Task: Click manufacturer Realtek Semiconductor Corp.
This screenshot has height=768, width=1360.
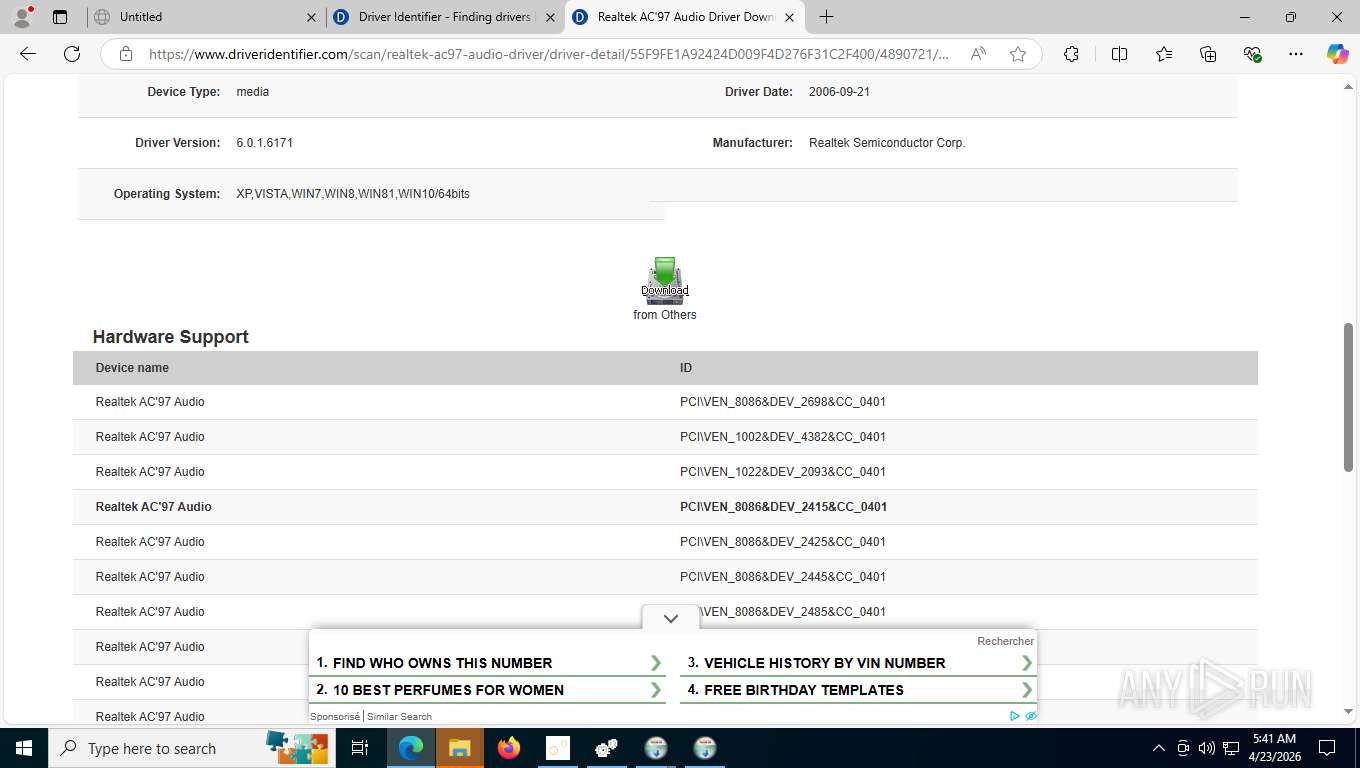Action: click(887, 143)
